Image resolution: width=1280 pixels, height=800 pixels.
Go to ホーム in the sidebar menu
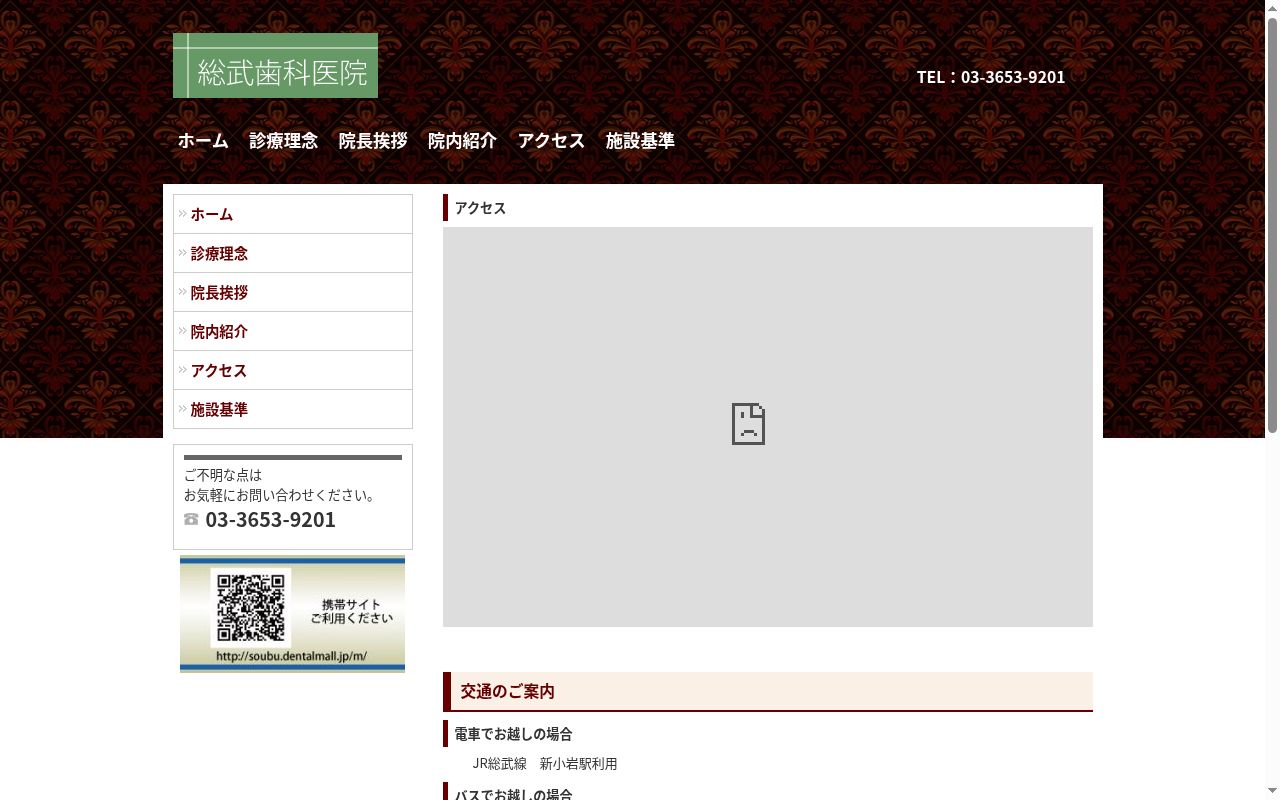pyautogui.click(x=293, y=214)
